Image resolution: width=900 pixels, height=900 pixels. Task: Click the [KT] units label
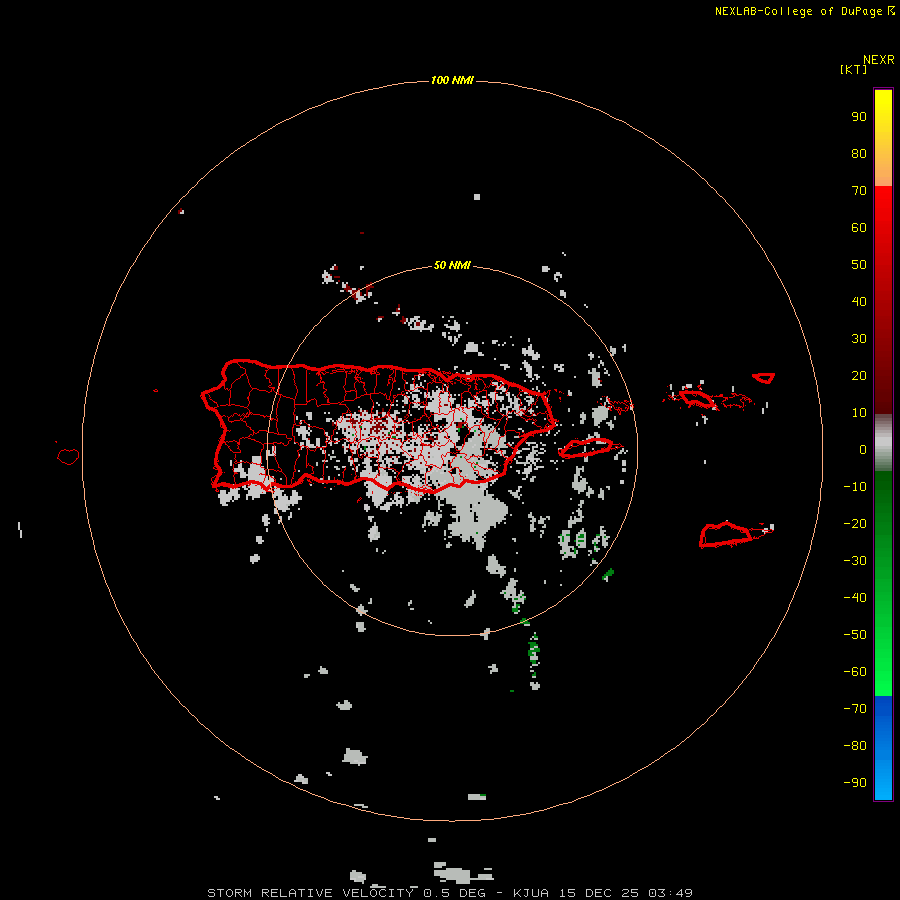tap(853, 69)
